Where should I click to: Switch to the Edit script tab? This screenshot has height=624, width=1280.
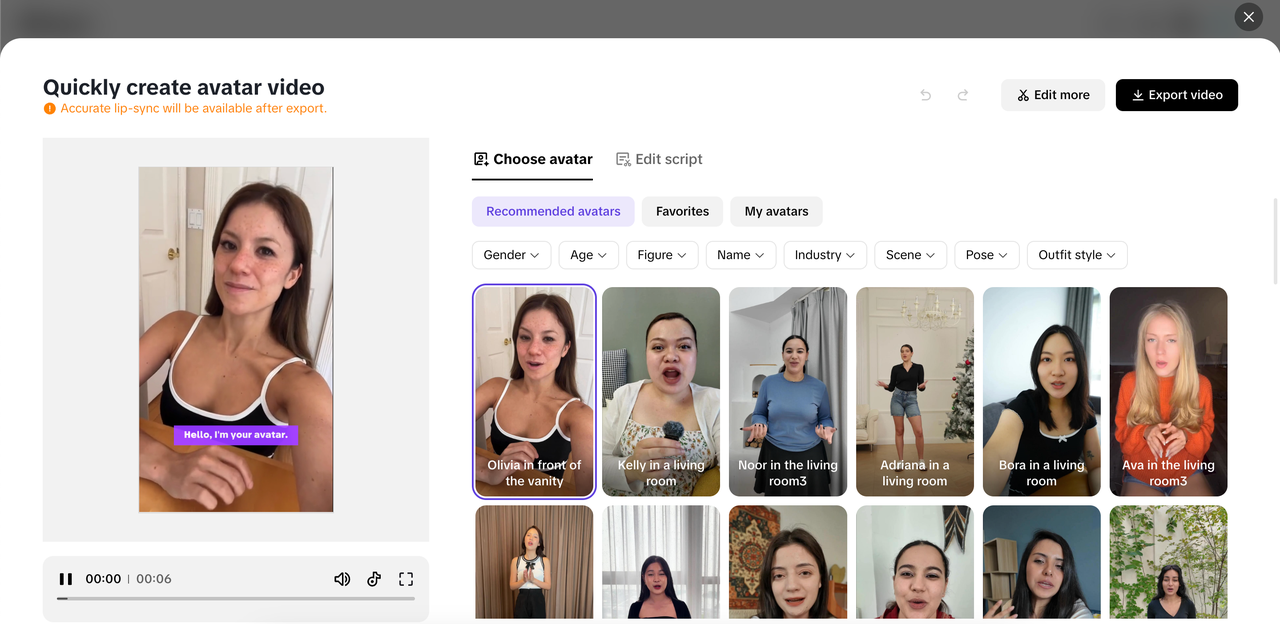click(x=659, y=158)
